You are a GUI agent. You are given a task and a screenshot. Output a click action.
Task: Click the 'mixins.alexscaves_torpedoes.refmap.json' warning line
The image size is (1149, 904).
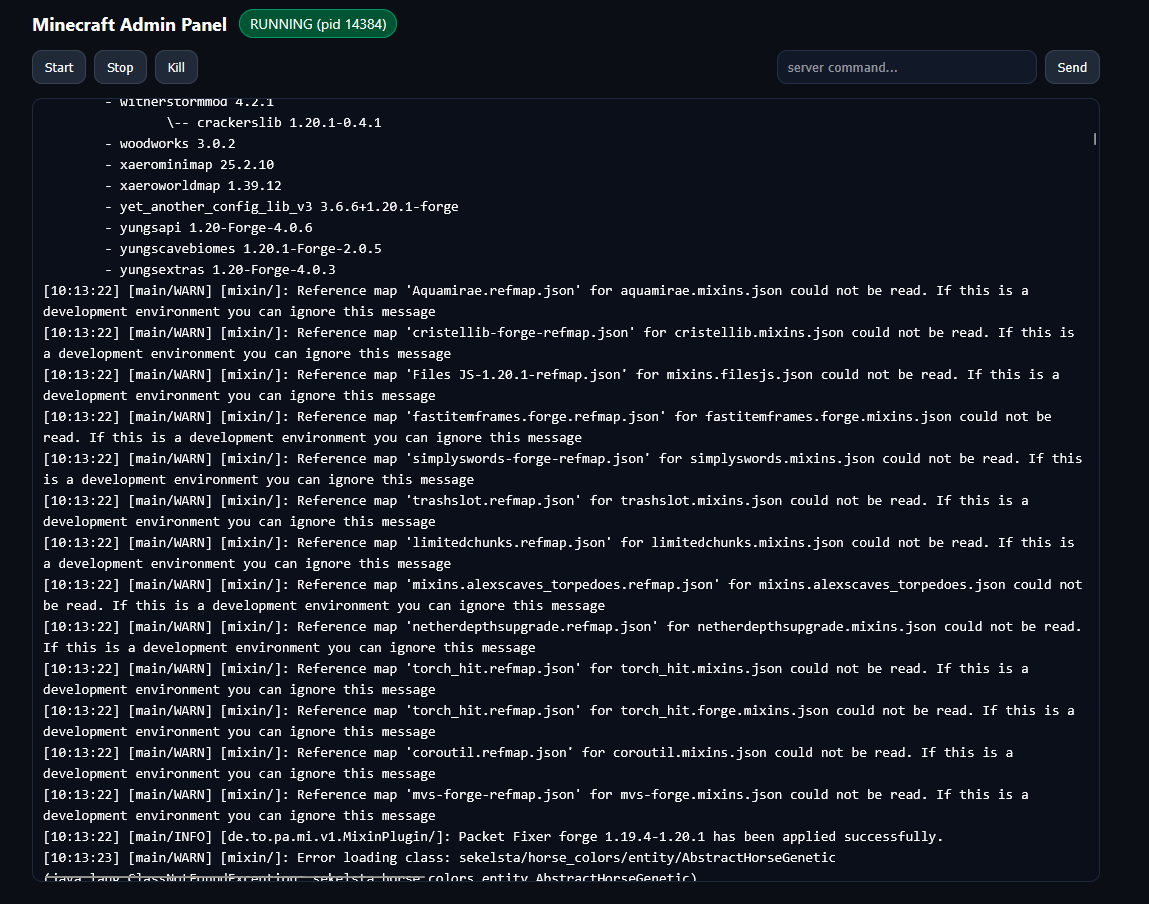[x=562, y=595]
